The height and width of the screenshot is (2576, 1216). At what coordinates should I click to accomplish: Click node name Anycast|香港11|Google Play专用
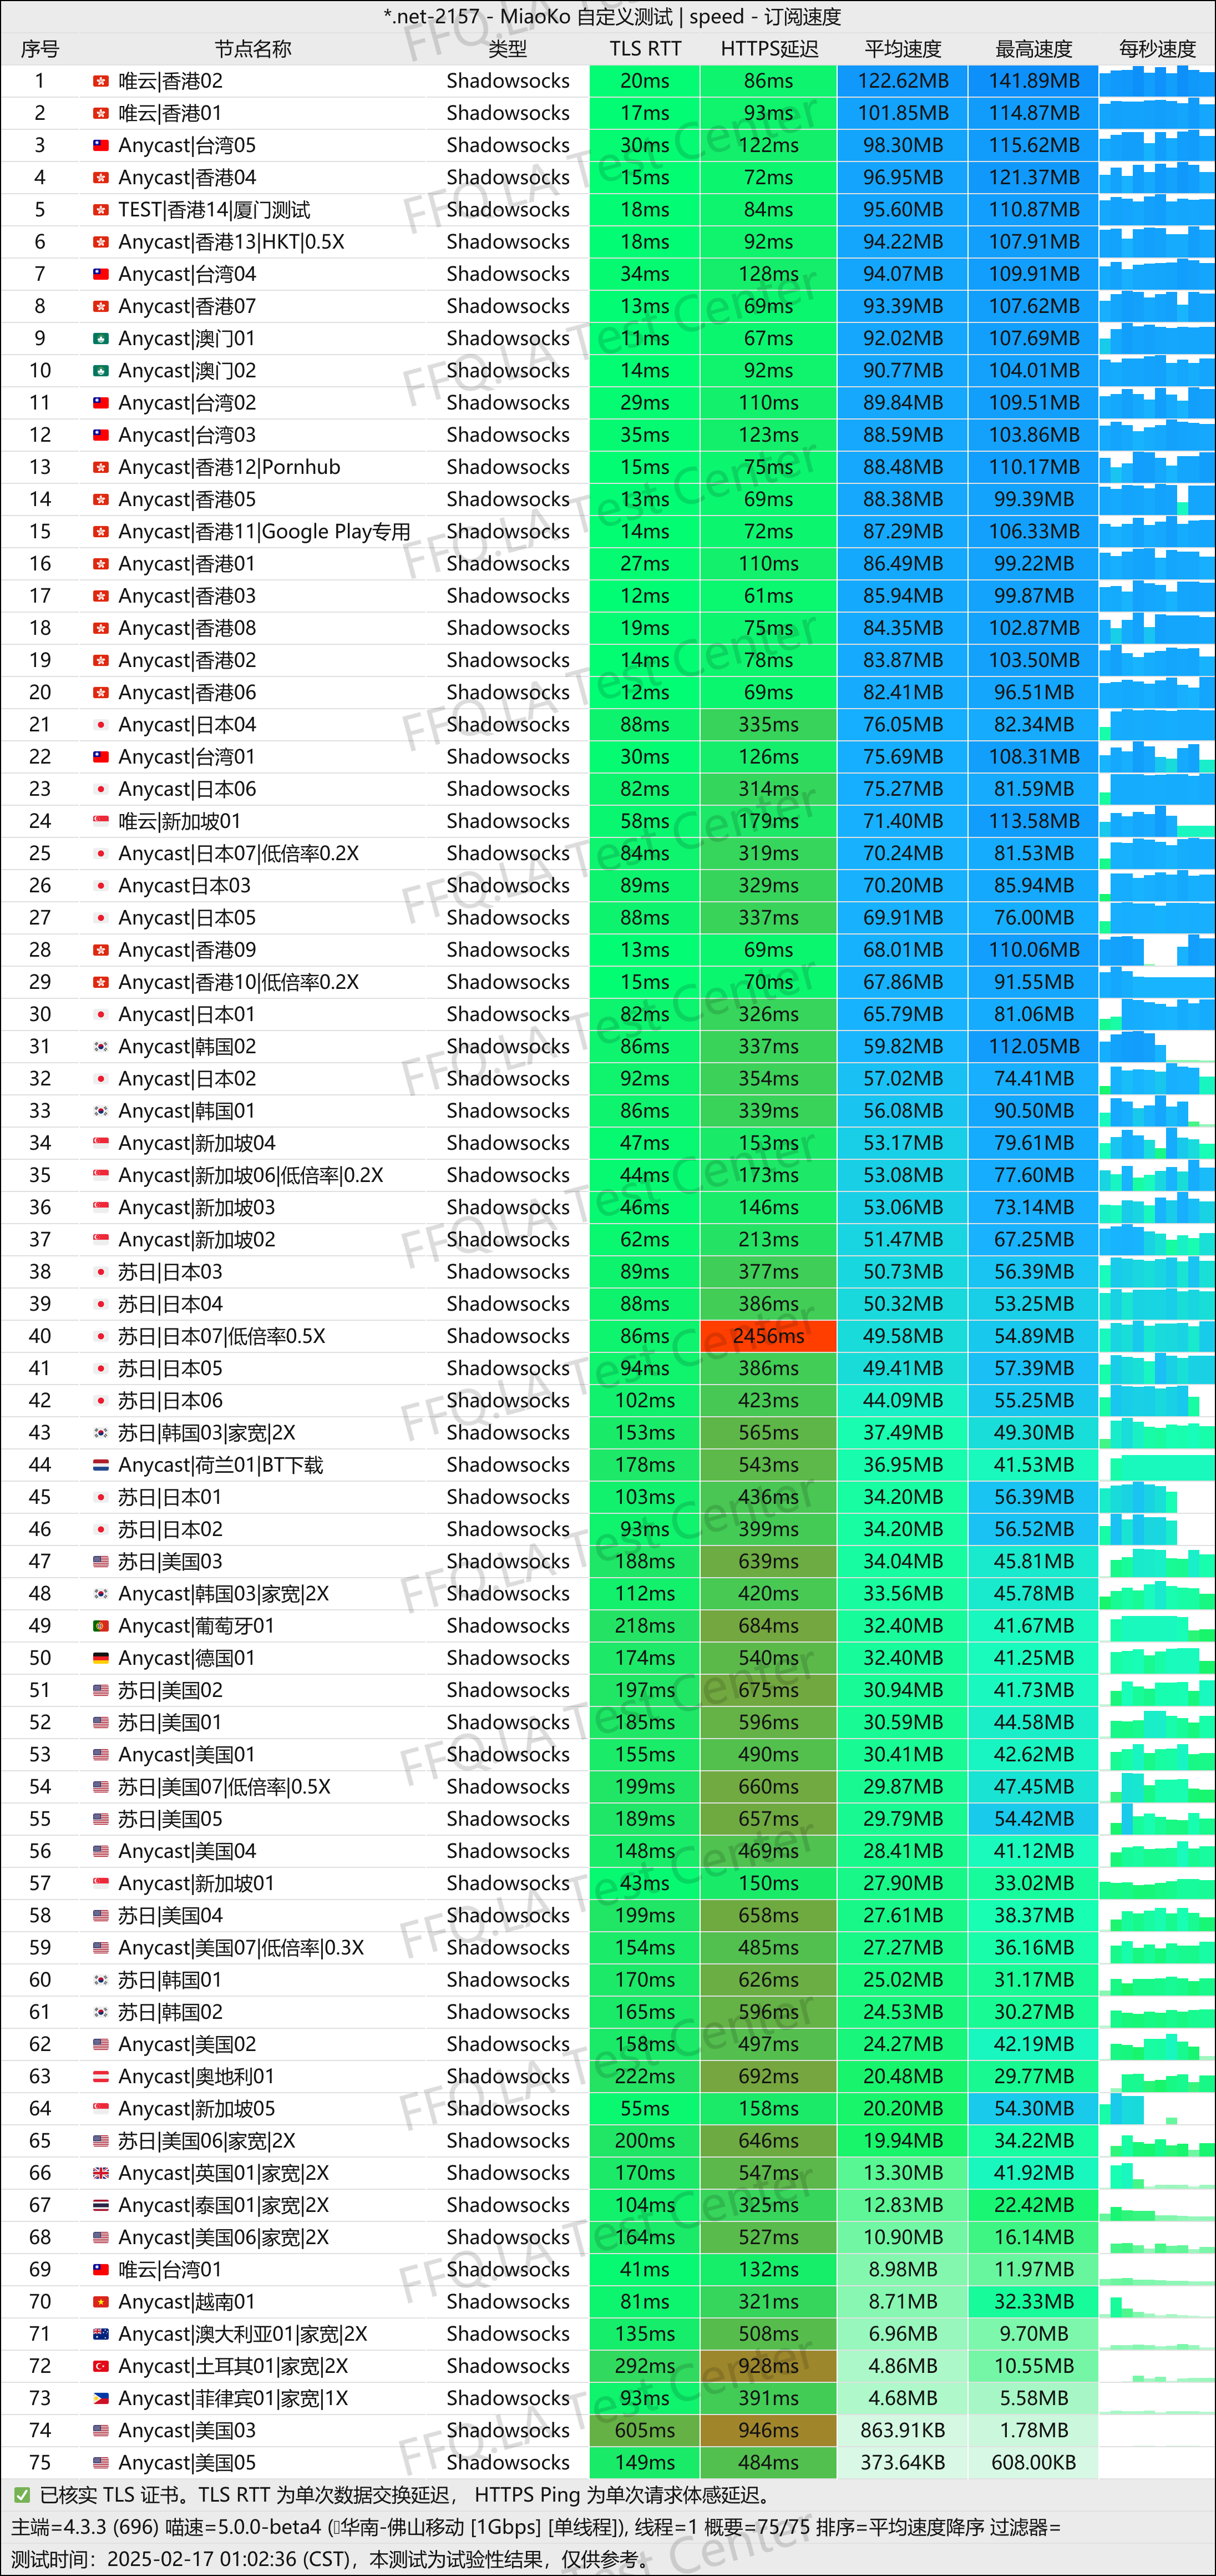pyautogui.click(x=264, y=531)
